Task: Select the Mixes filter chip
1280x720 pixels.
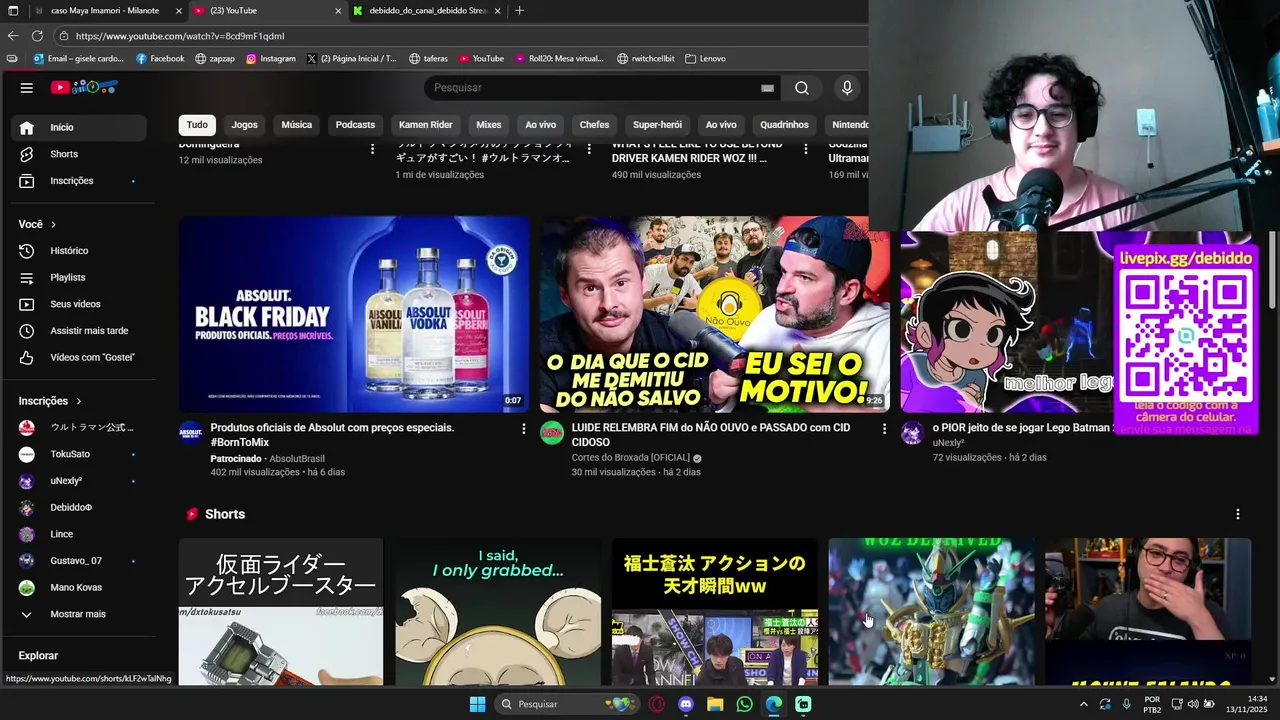Action: [489, 125]
